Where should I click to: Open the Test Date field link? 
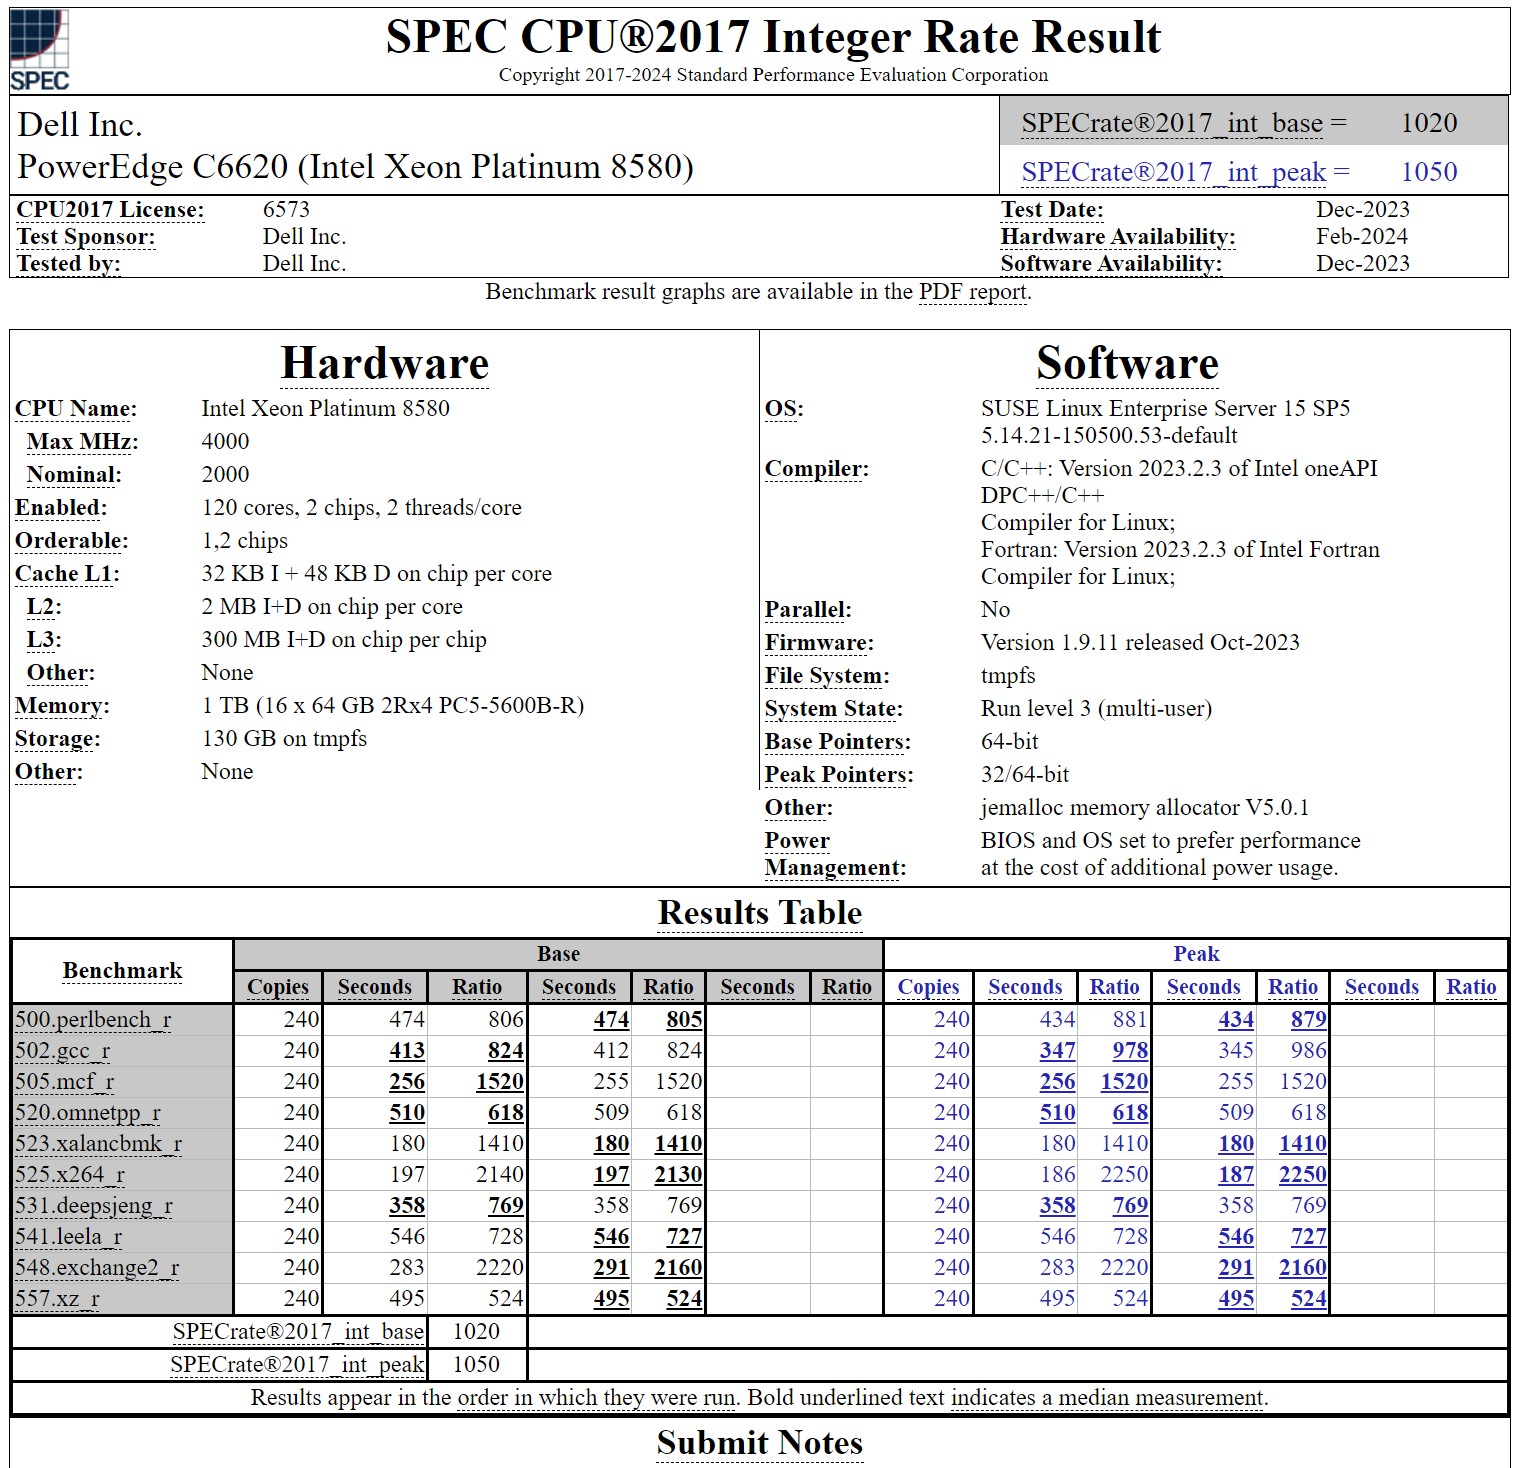pos(1052,210)
